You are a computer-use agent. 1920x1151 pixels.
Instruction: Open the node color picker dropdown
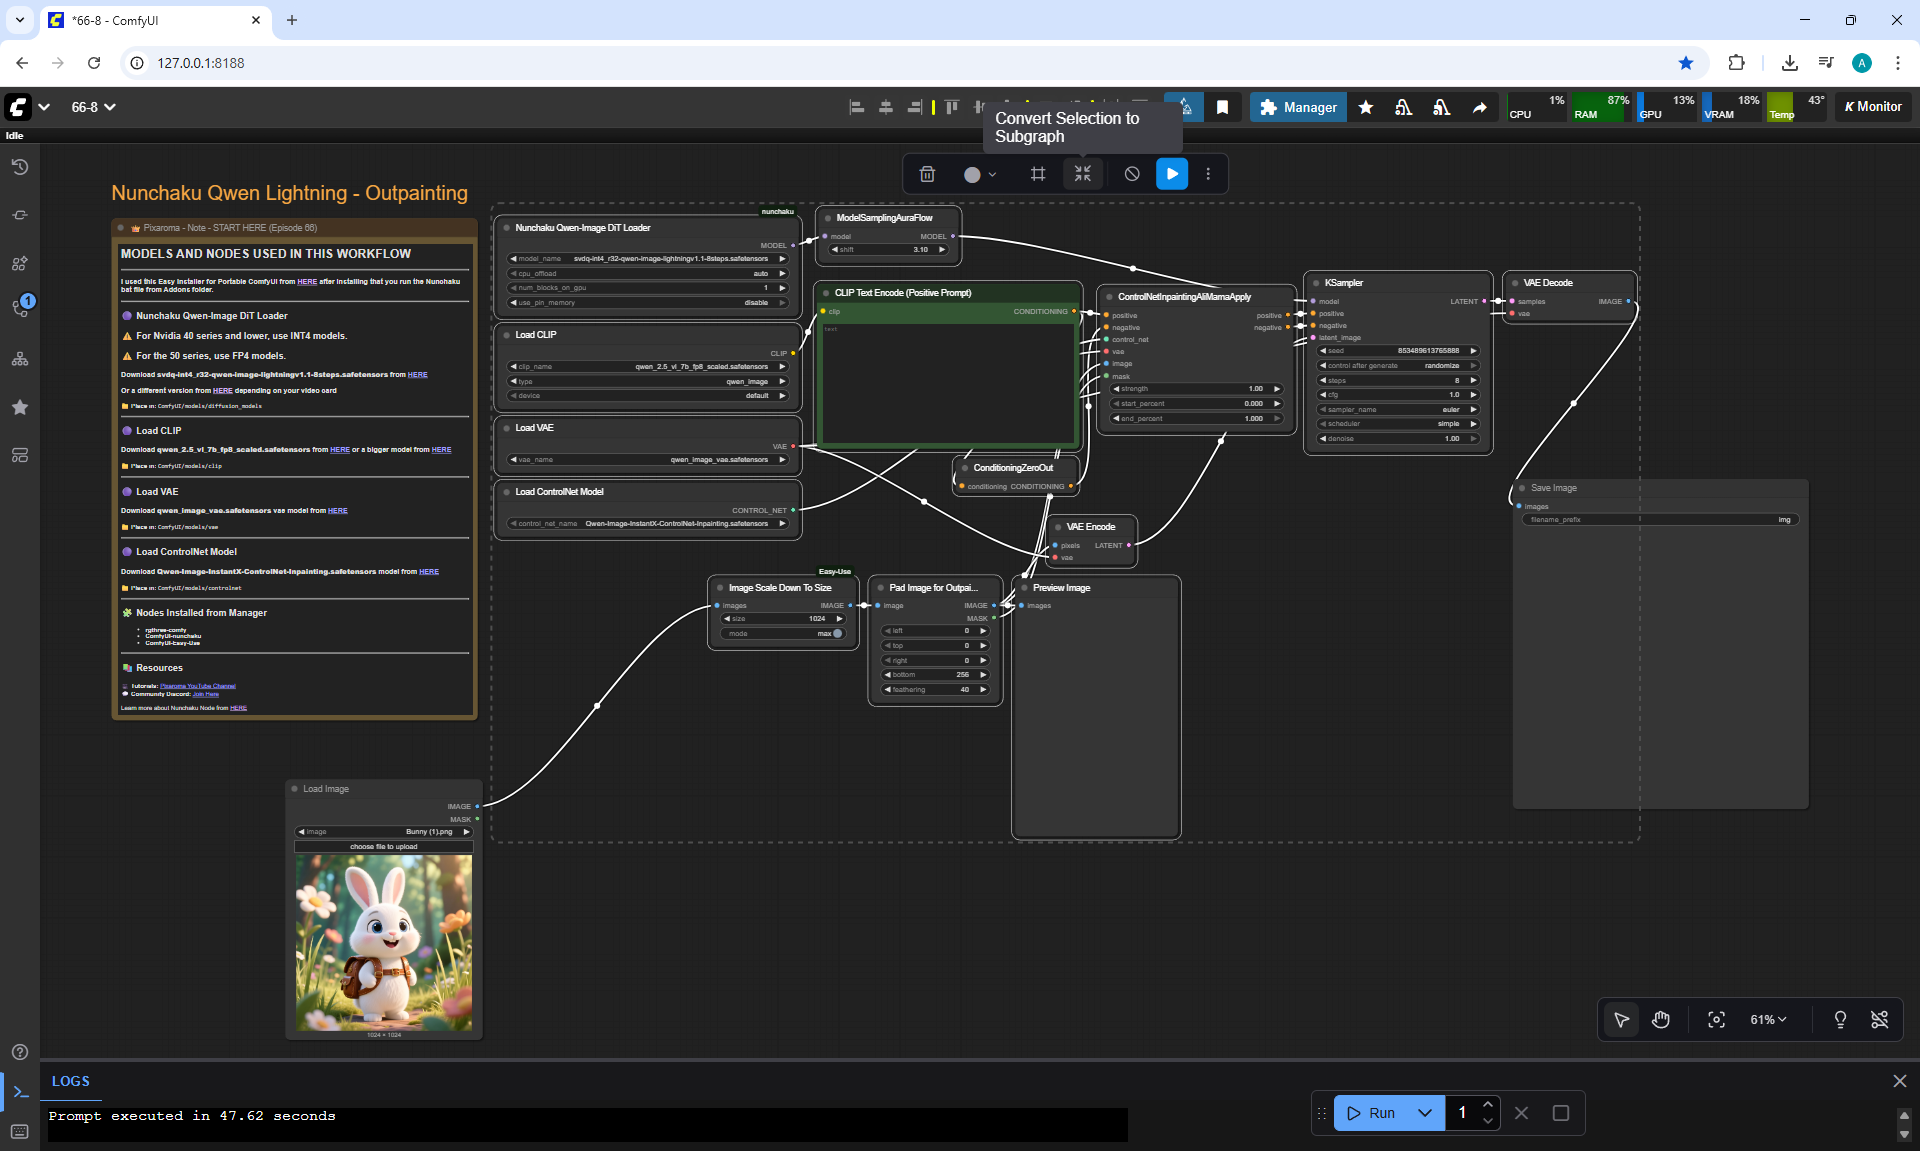[x=980, y=174]
